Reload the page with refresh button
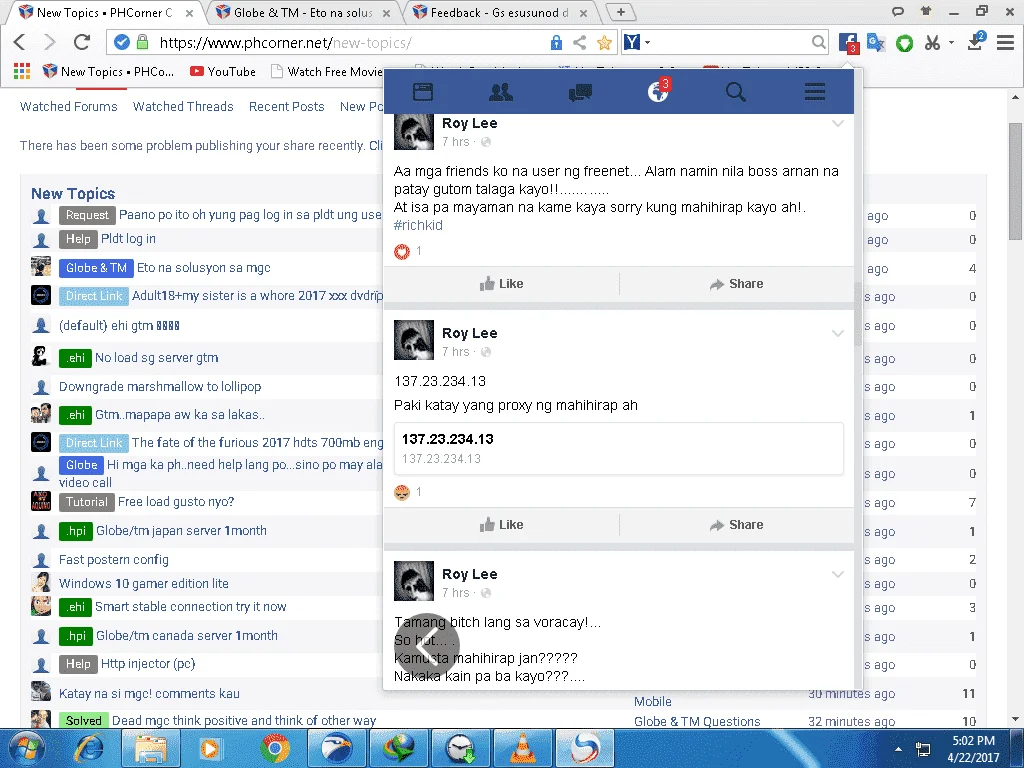The width and height of the screenshot is (1024, 768). tap(82, 42)
